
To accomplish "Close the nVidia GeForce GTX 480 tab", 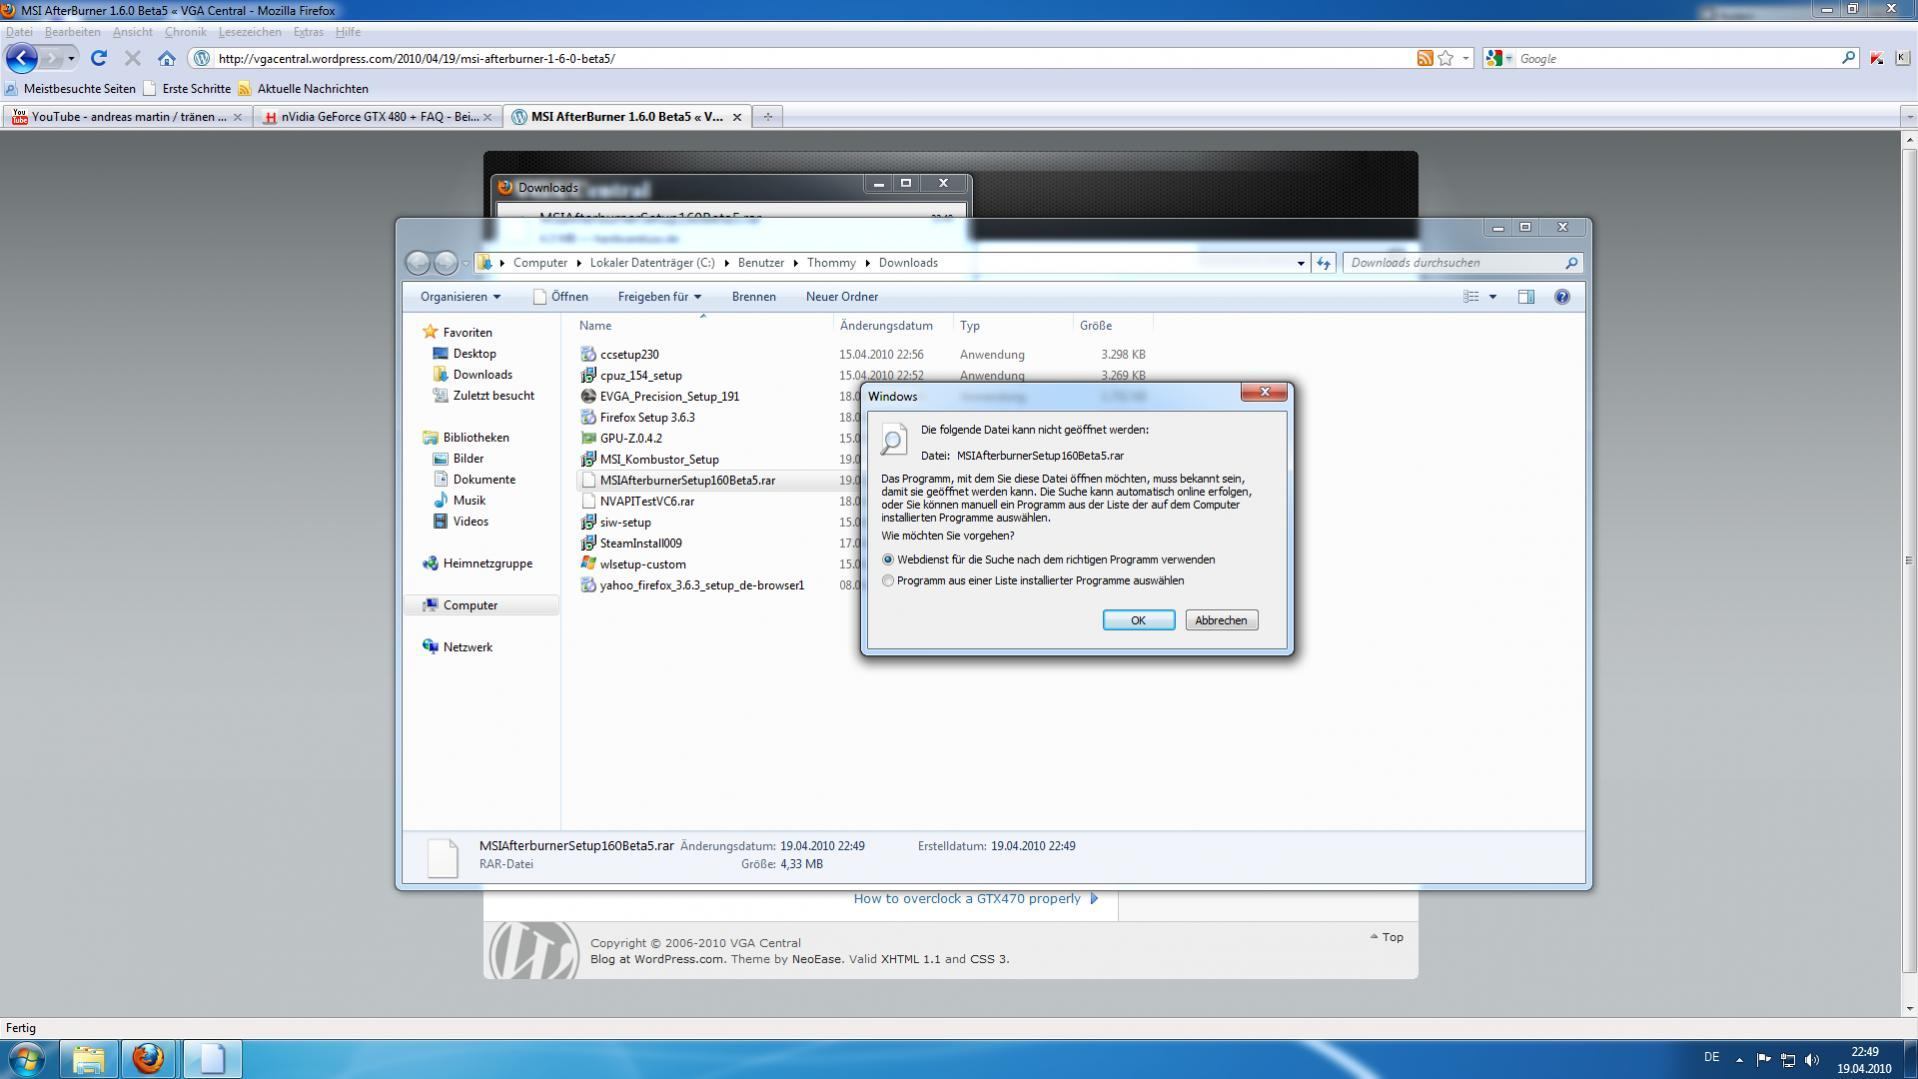I will (x=487, y=117).
